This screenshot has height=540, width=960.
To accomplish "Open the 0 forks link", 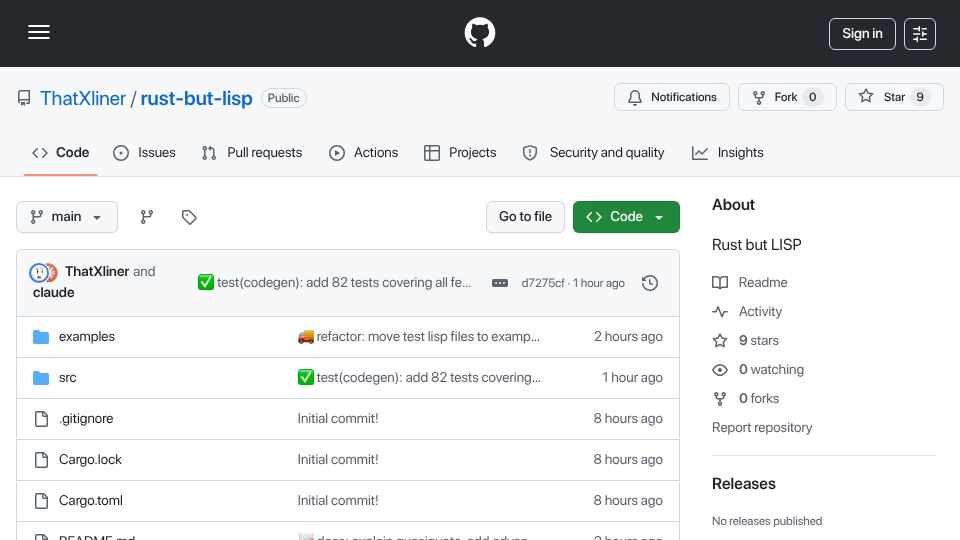I will coord(746,399).
